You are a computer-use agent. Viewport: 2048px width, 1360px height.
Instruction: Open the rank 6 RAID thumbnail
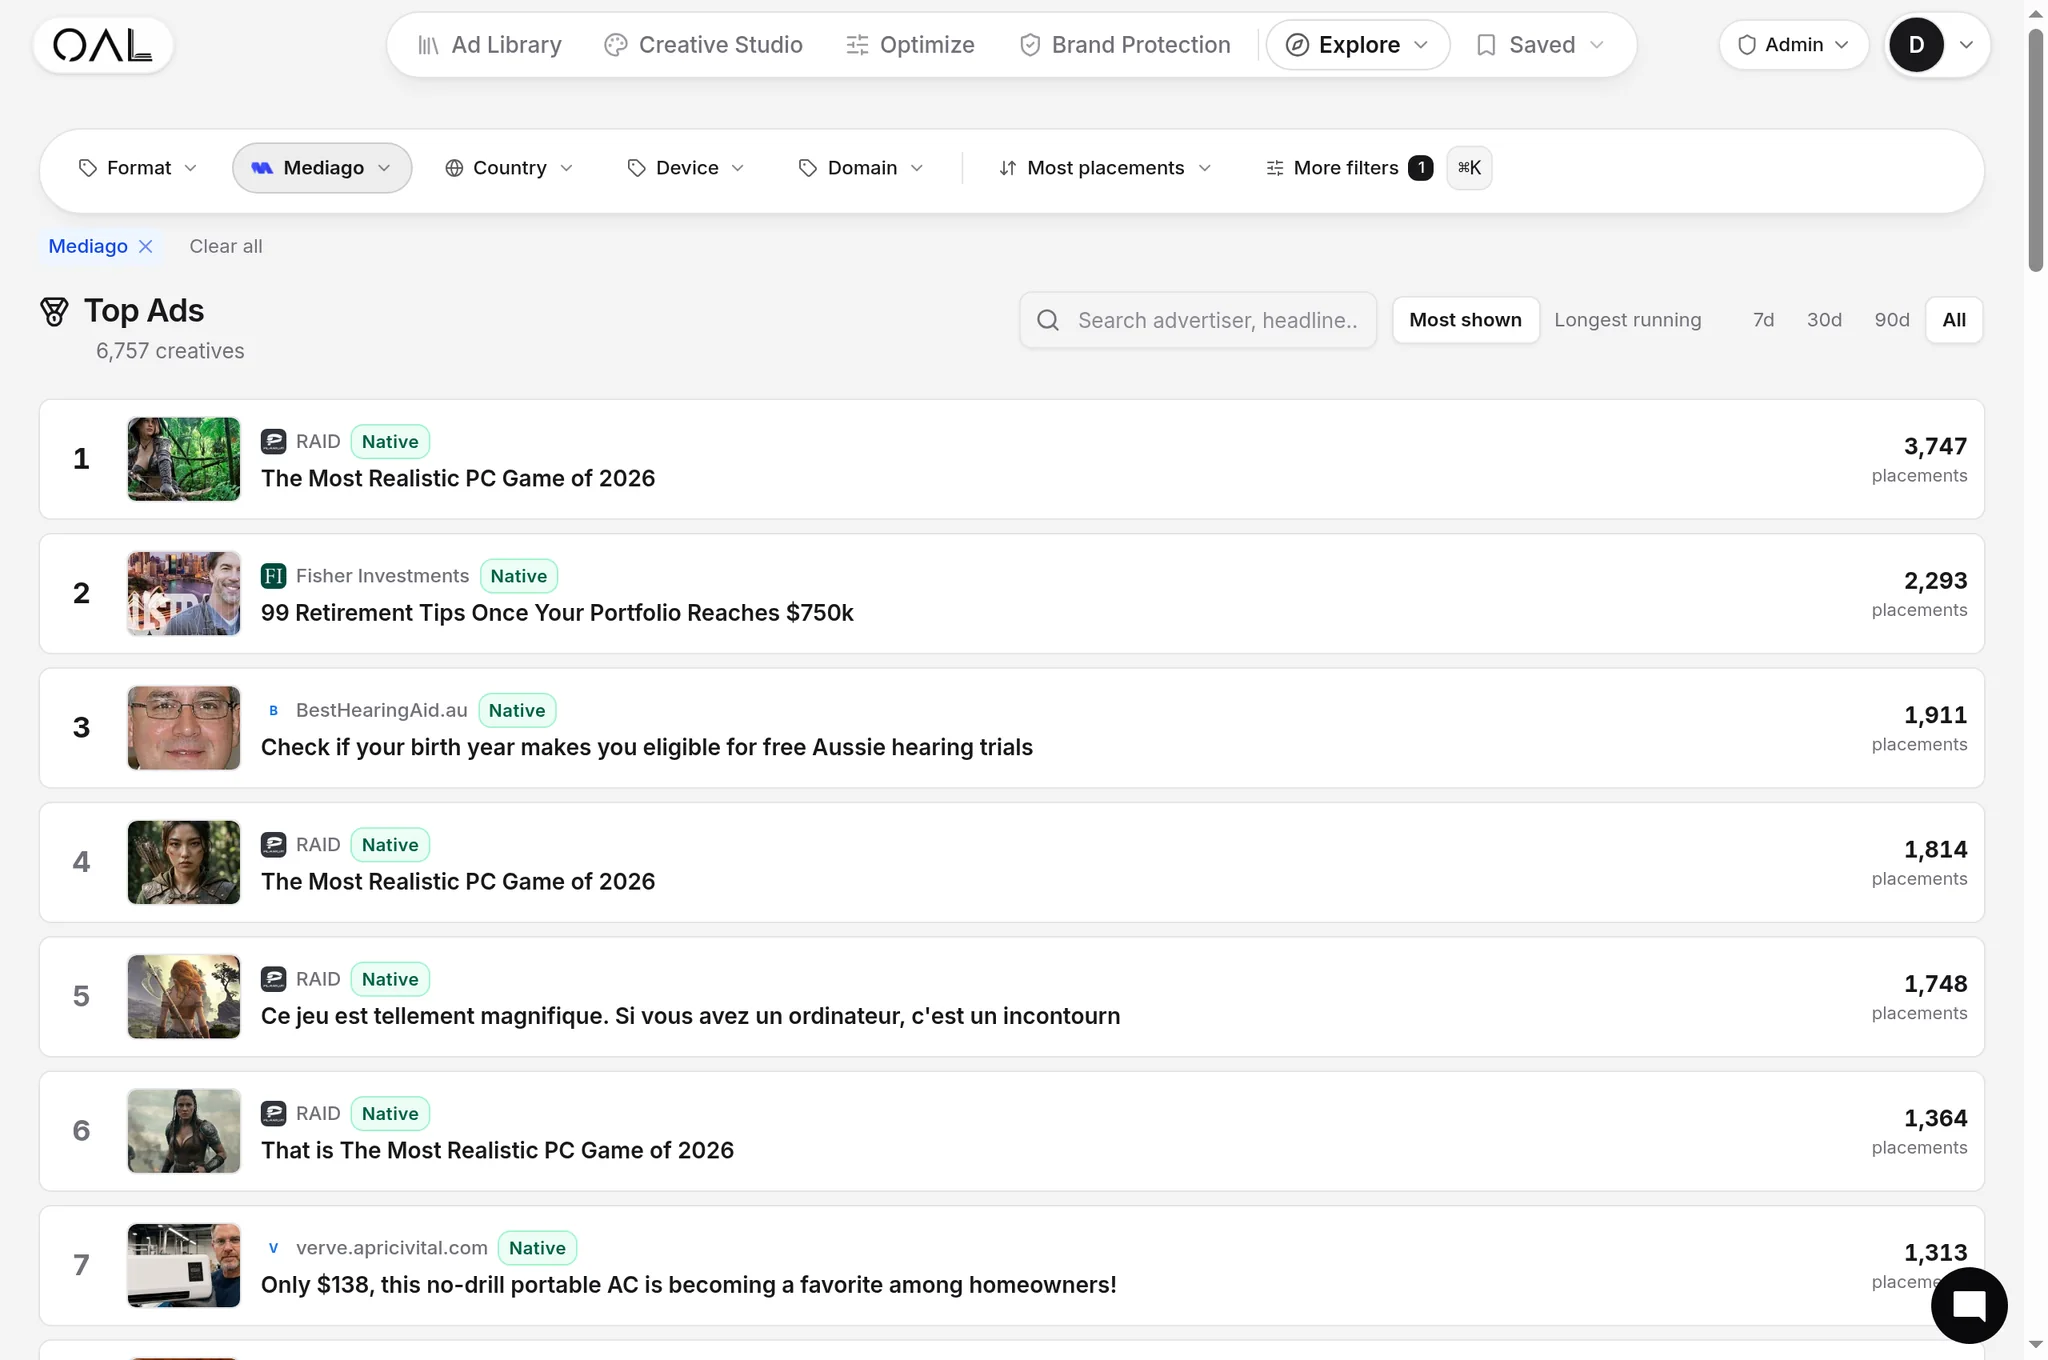point(184,1131)
